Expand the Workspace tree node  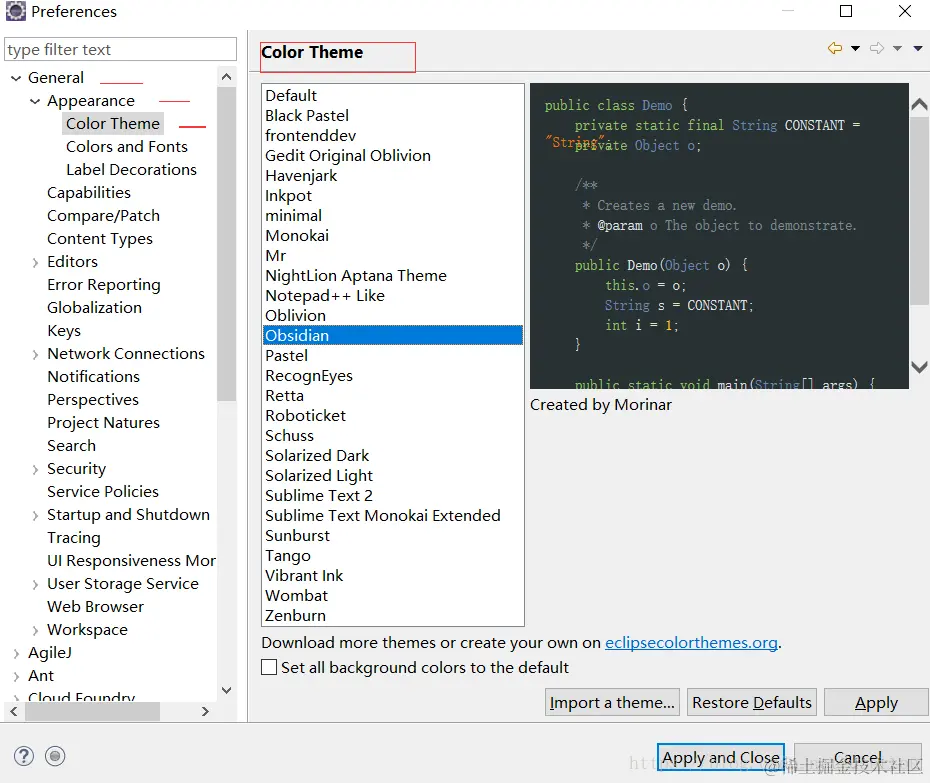[35, 630]
